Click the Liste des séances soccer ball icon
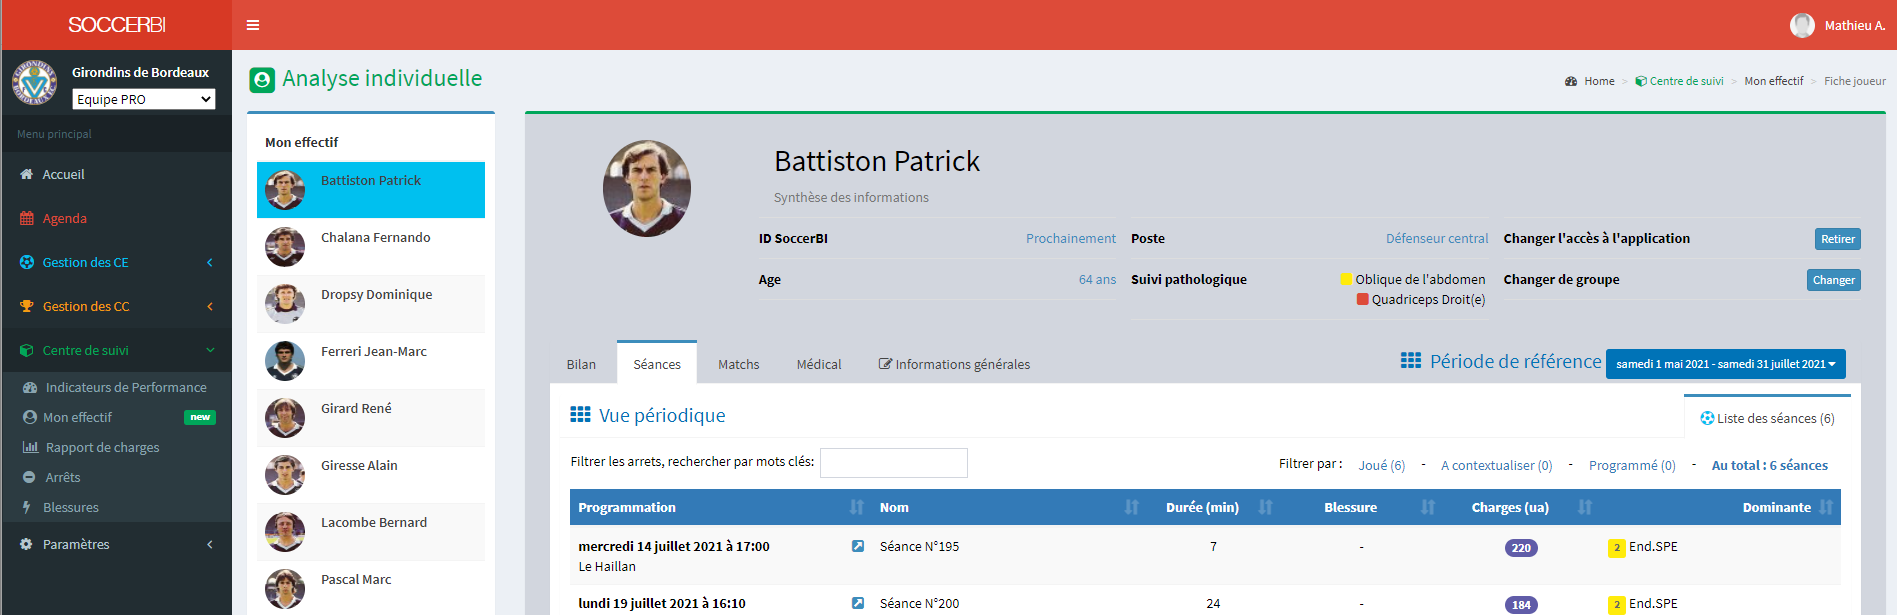The height and width of the screenshot is (615, 1897). click(x=1707, y=418)
